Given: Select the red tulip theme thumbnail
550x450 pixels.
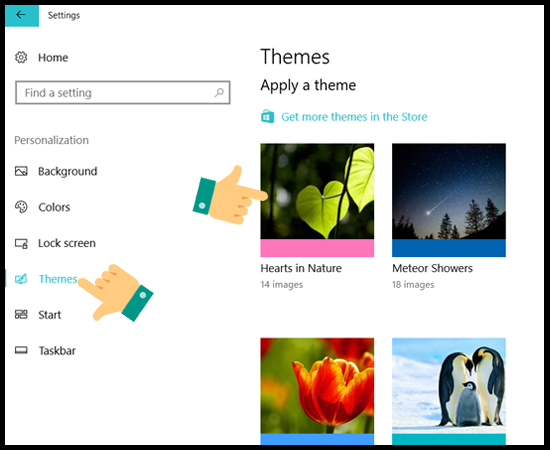Looking at the screenshot, I should (317, 386).
